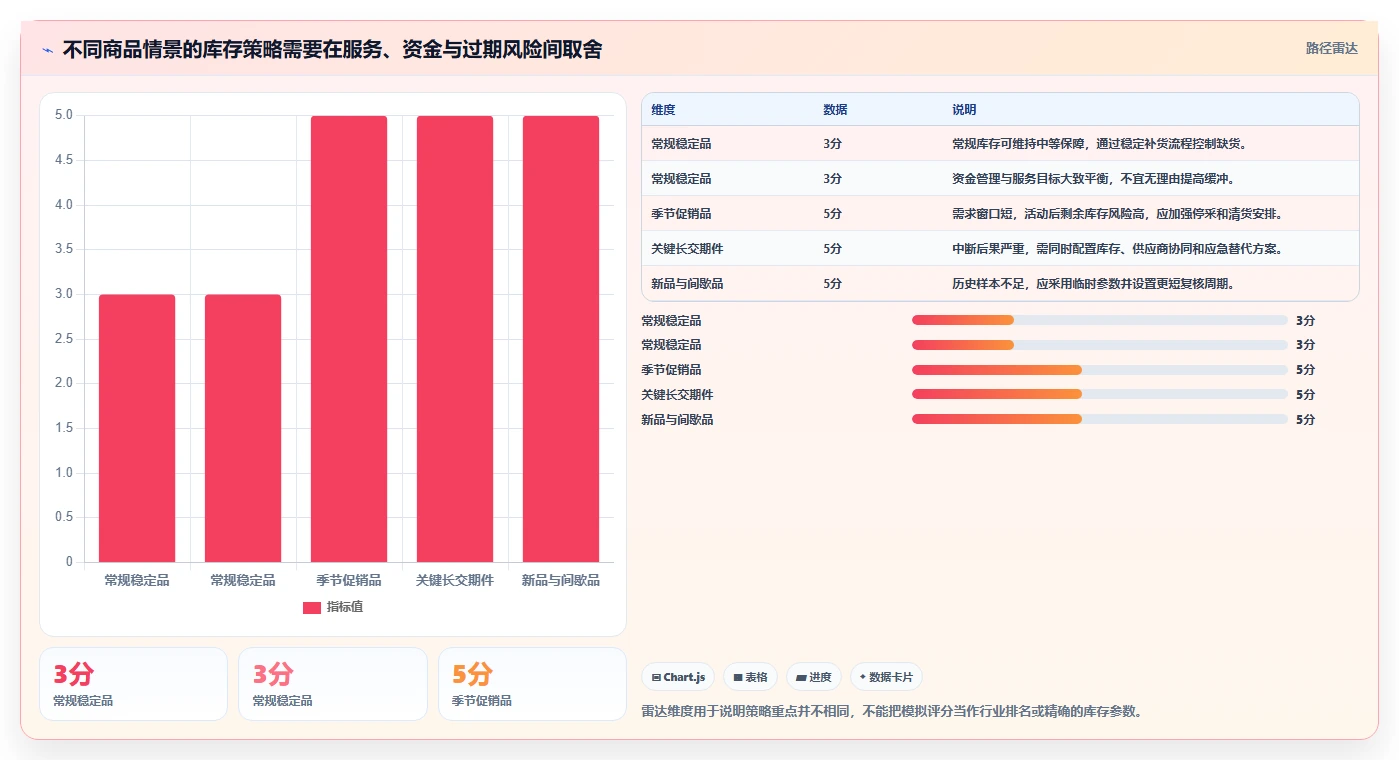Screen dimensions: 1399x760
Task: Click the 季节促销品 x-axis label under the chart
Action: coord(349,580)
